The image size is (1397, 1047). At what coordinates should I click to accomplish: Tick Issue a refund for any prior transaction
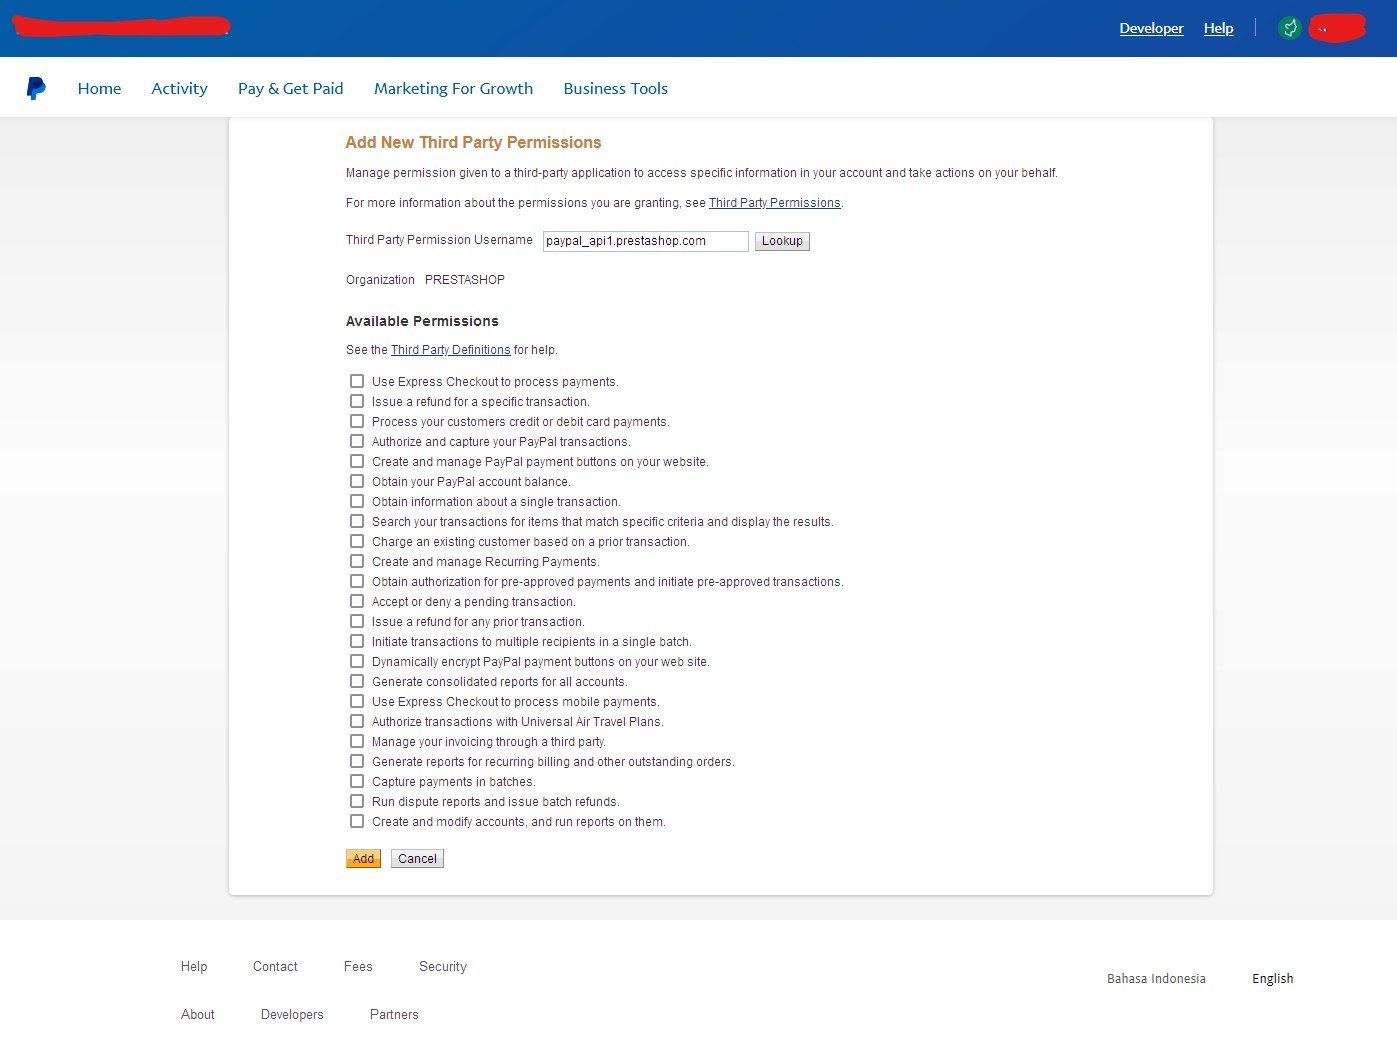click(x=357, y=621)
